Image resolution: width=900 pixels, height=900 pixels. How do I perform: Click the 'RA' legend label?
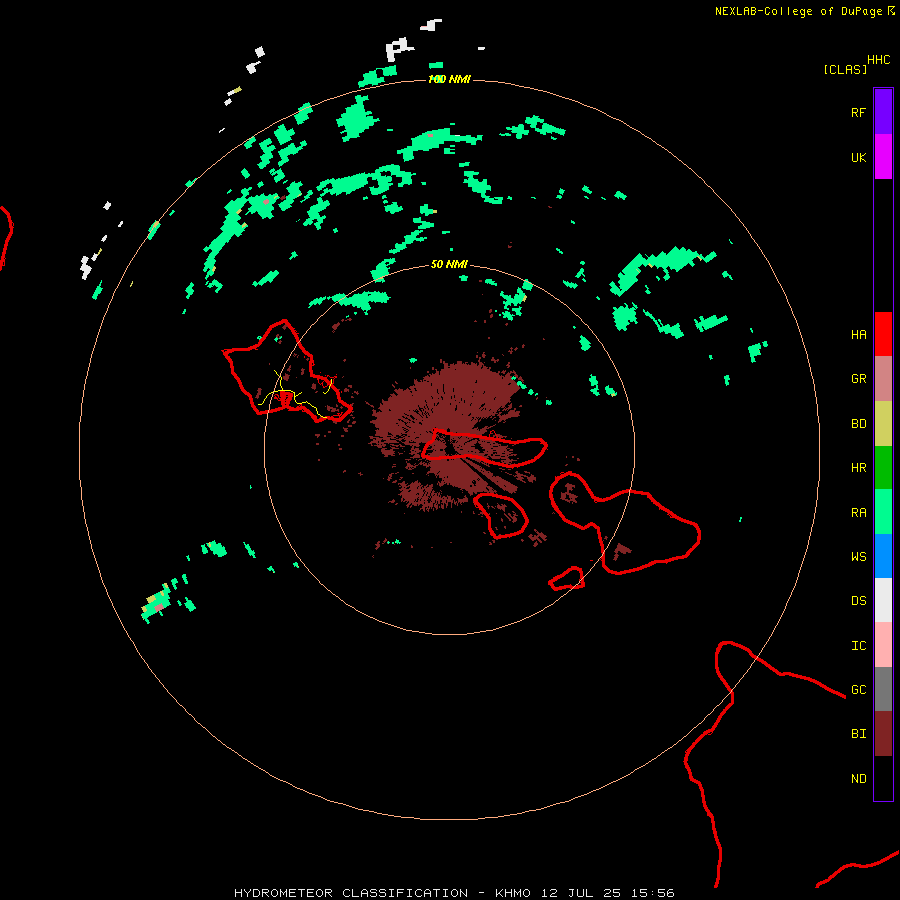tap(858, 513)
